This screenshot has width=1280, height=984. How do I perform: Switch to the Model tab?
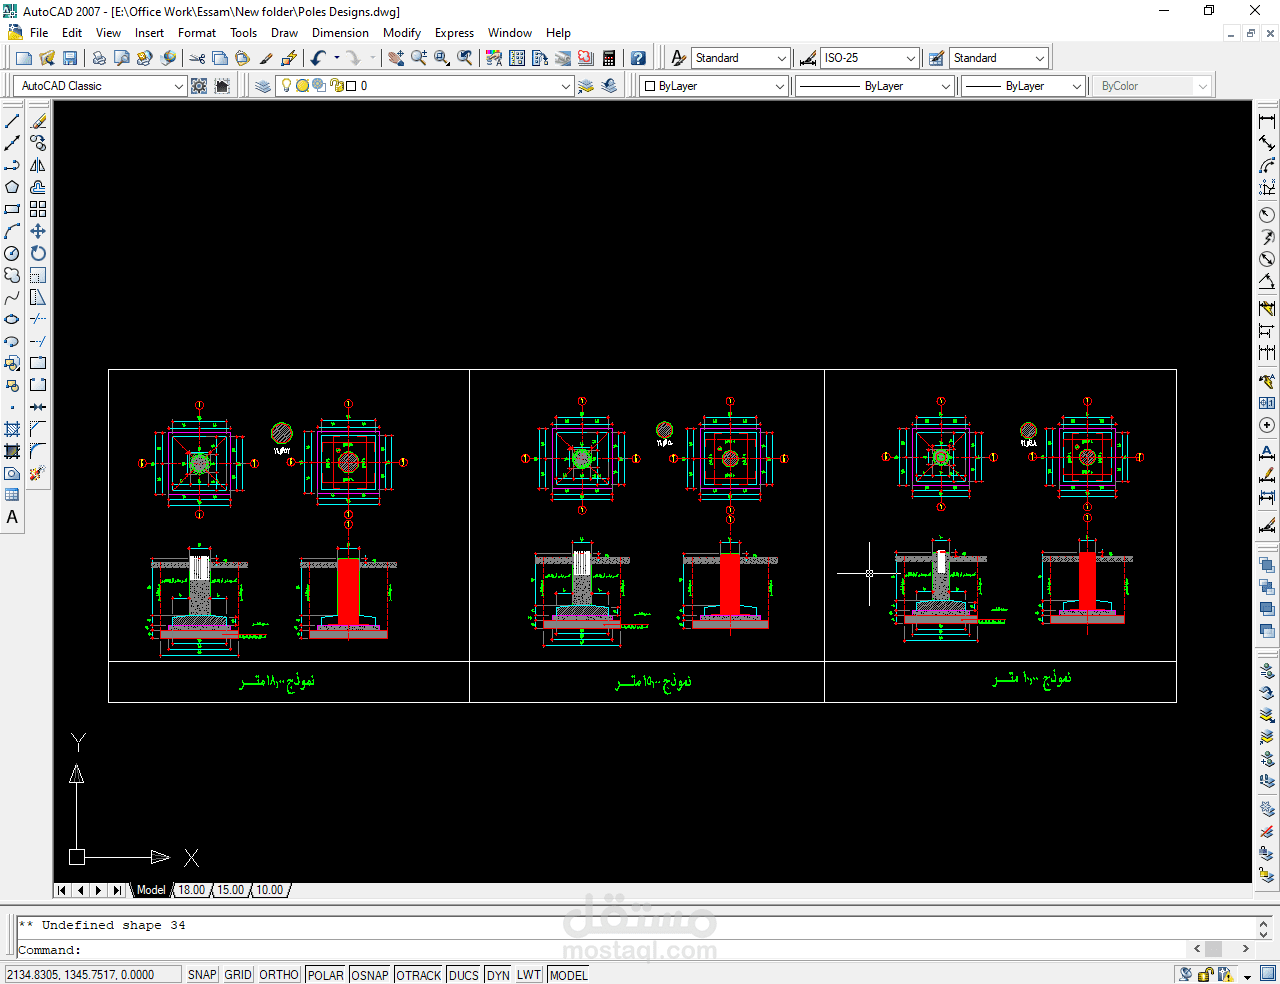tap(151, 890)
